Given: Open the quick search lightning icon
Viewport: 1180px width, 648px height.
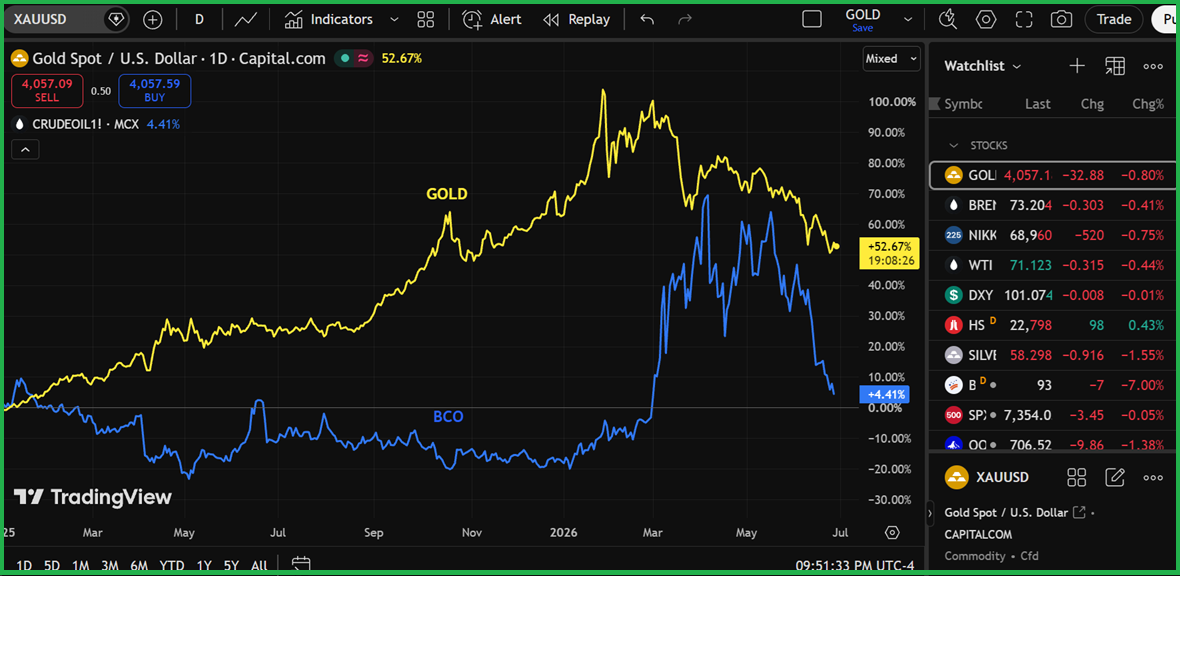Looking at the screenshot, I should pos(947,20).
